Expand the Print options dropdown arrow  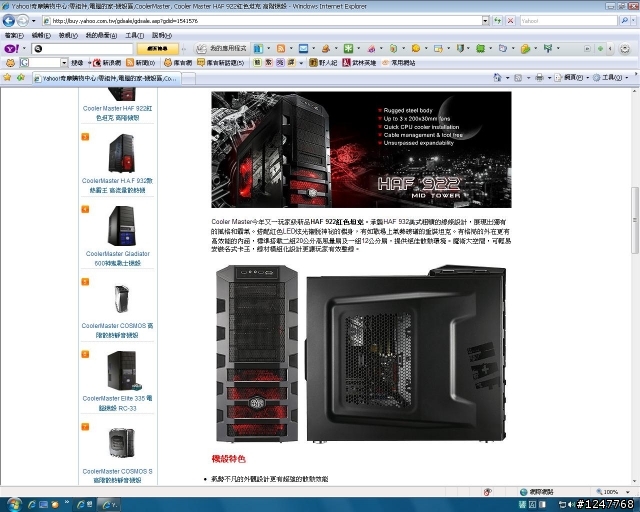[549, 78]
